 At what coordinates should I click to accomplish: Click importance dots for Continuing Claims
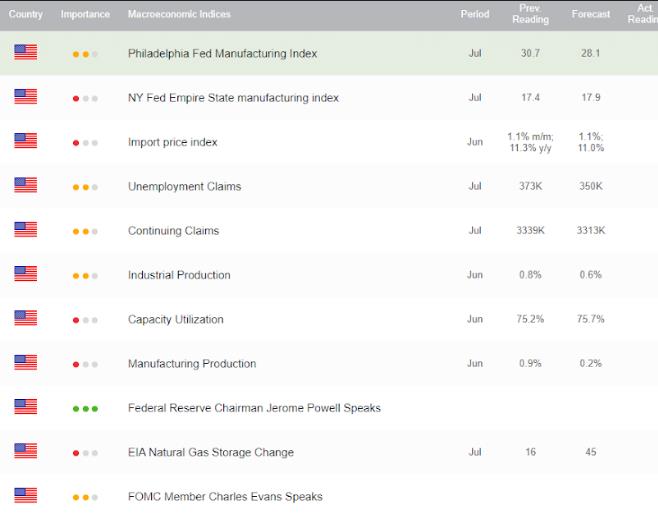point(85,232)
